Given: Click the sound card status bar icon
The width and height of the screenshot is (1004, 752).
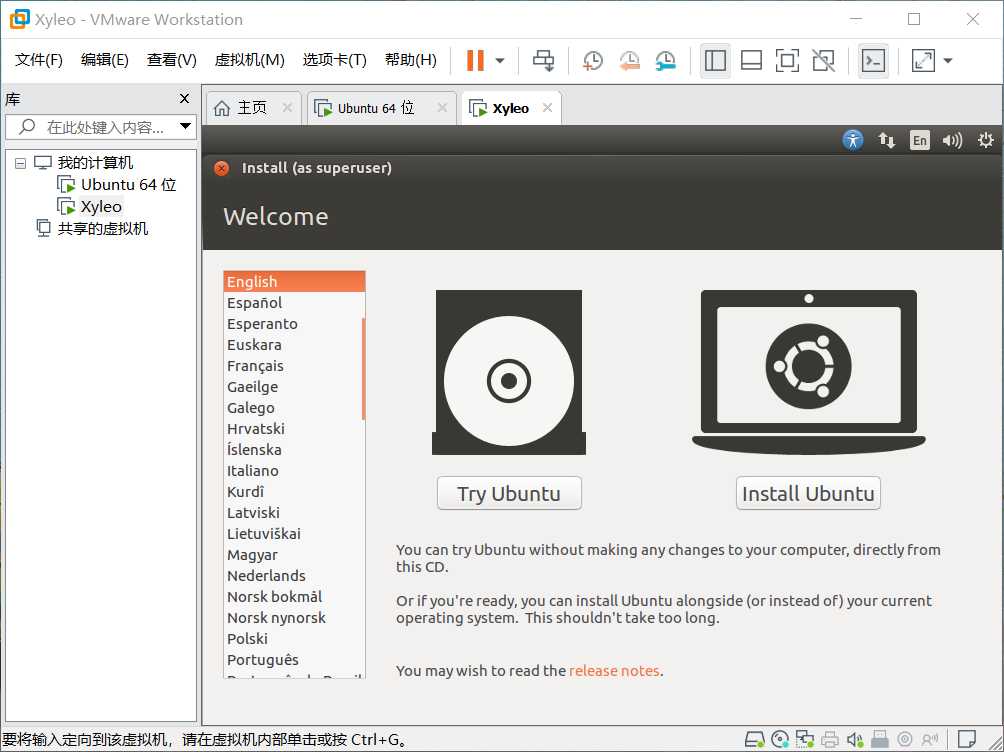Looking at the screenshot, I should pyautogui.click(x=855, y=740).
